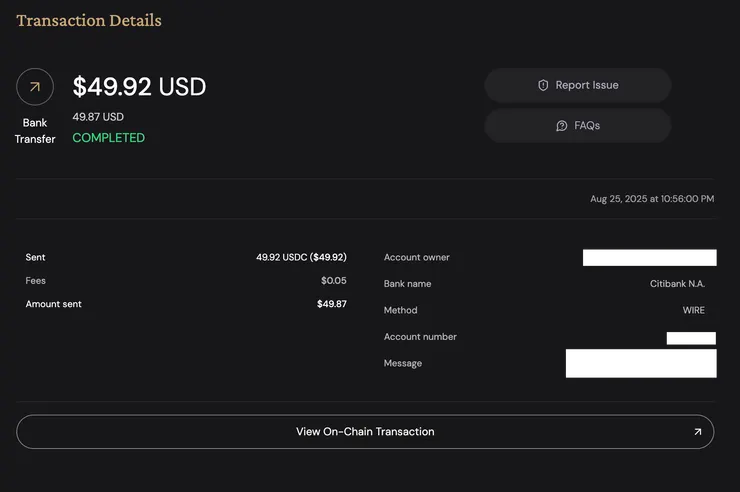Click the 49.92 USDC sent value
The height and width of the screenshot is (492, 740).
click(301, 257)
